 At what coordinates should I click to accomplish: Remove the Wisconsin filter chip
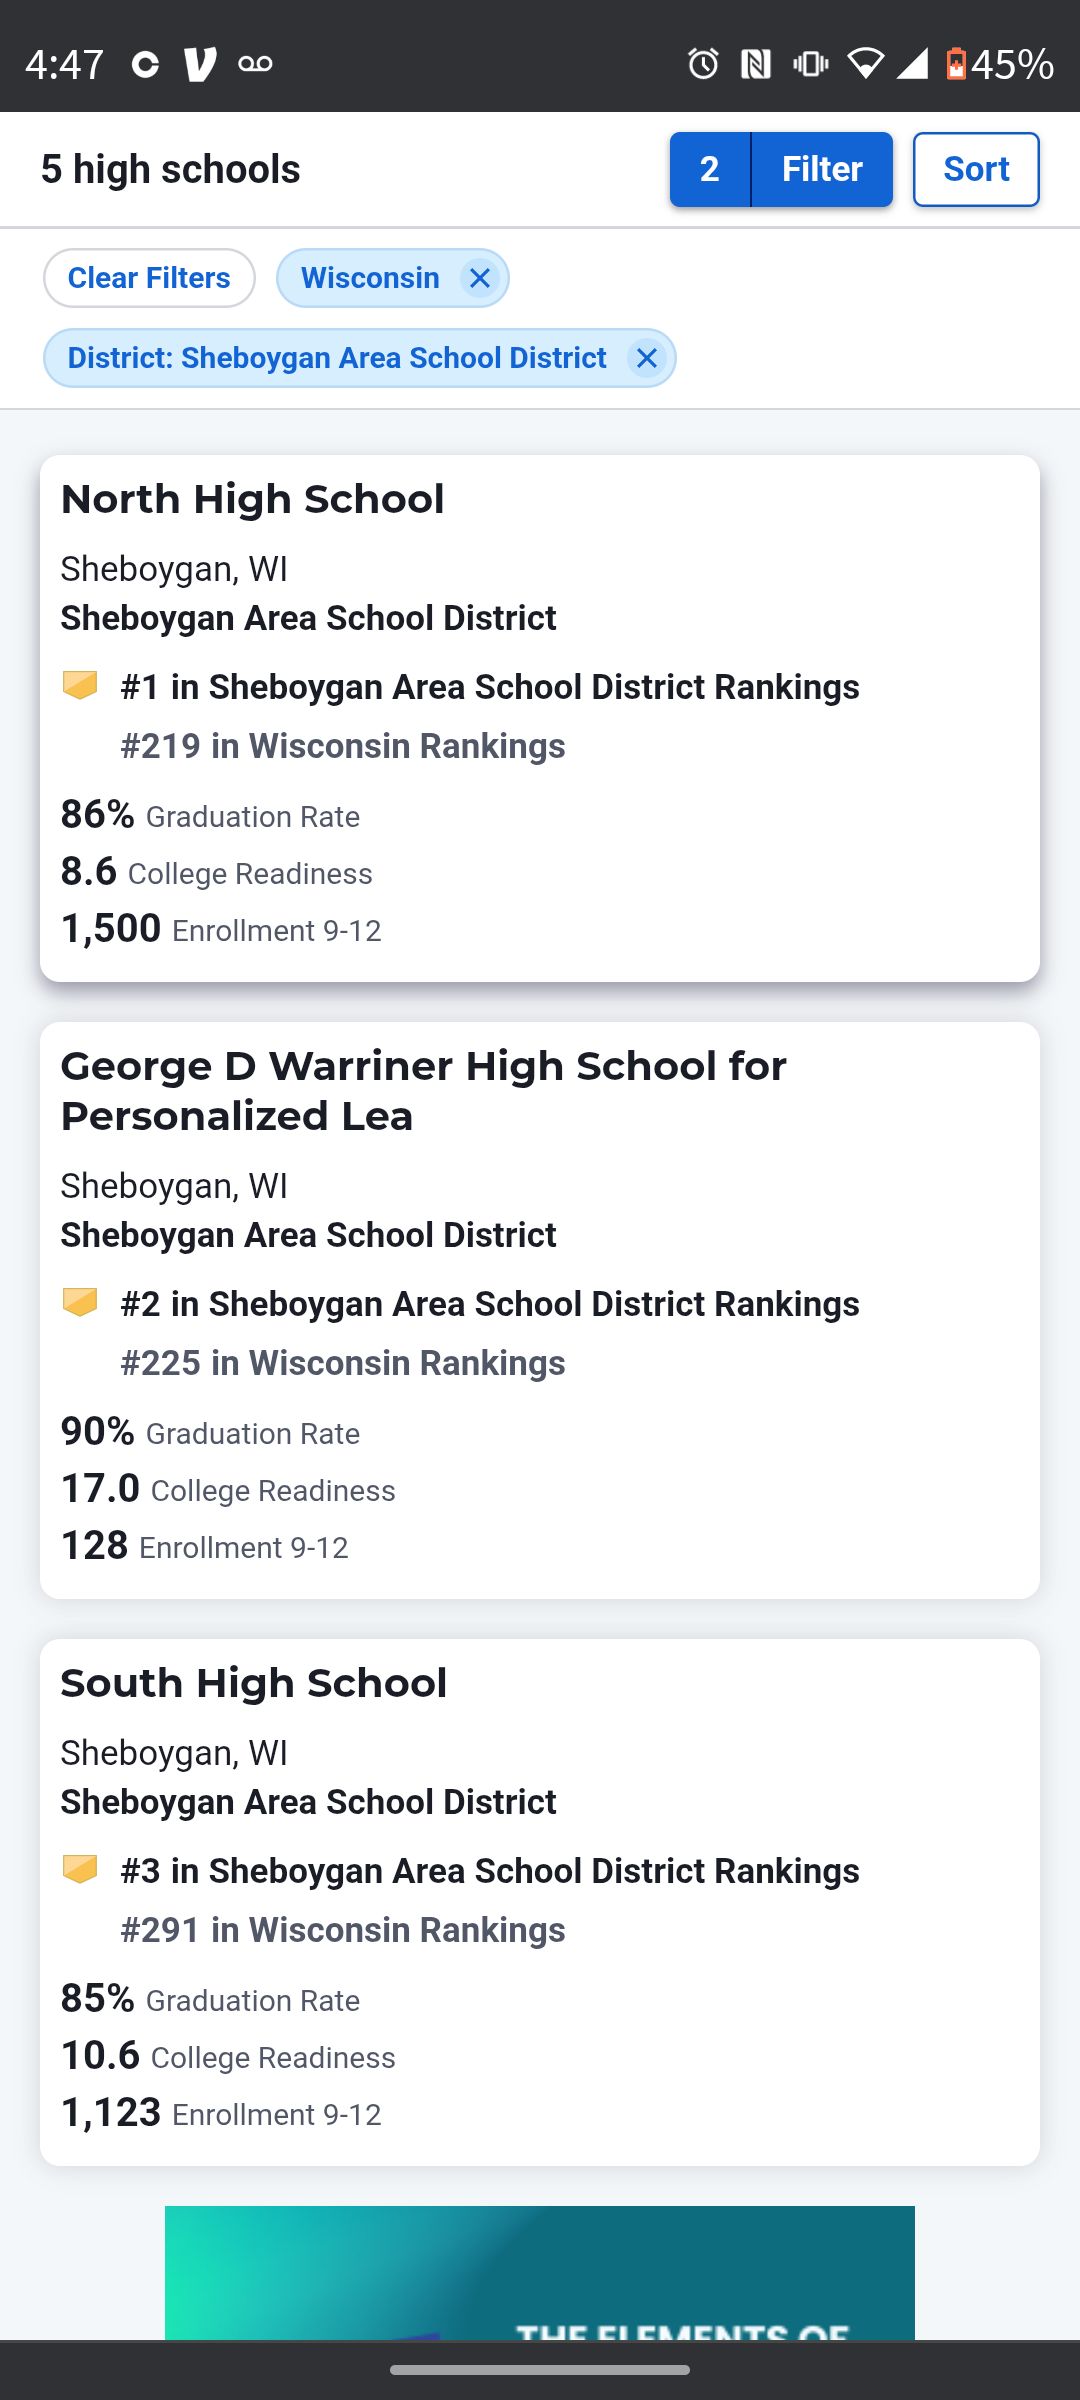click(x=480, y=278)
